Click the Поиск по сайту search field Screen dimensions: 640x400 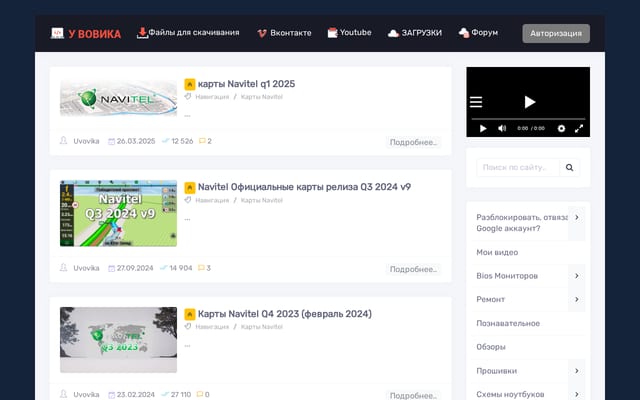[518, 167]
